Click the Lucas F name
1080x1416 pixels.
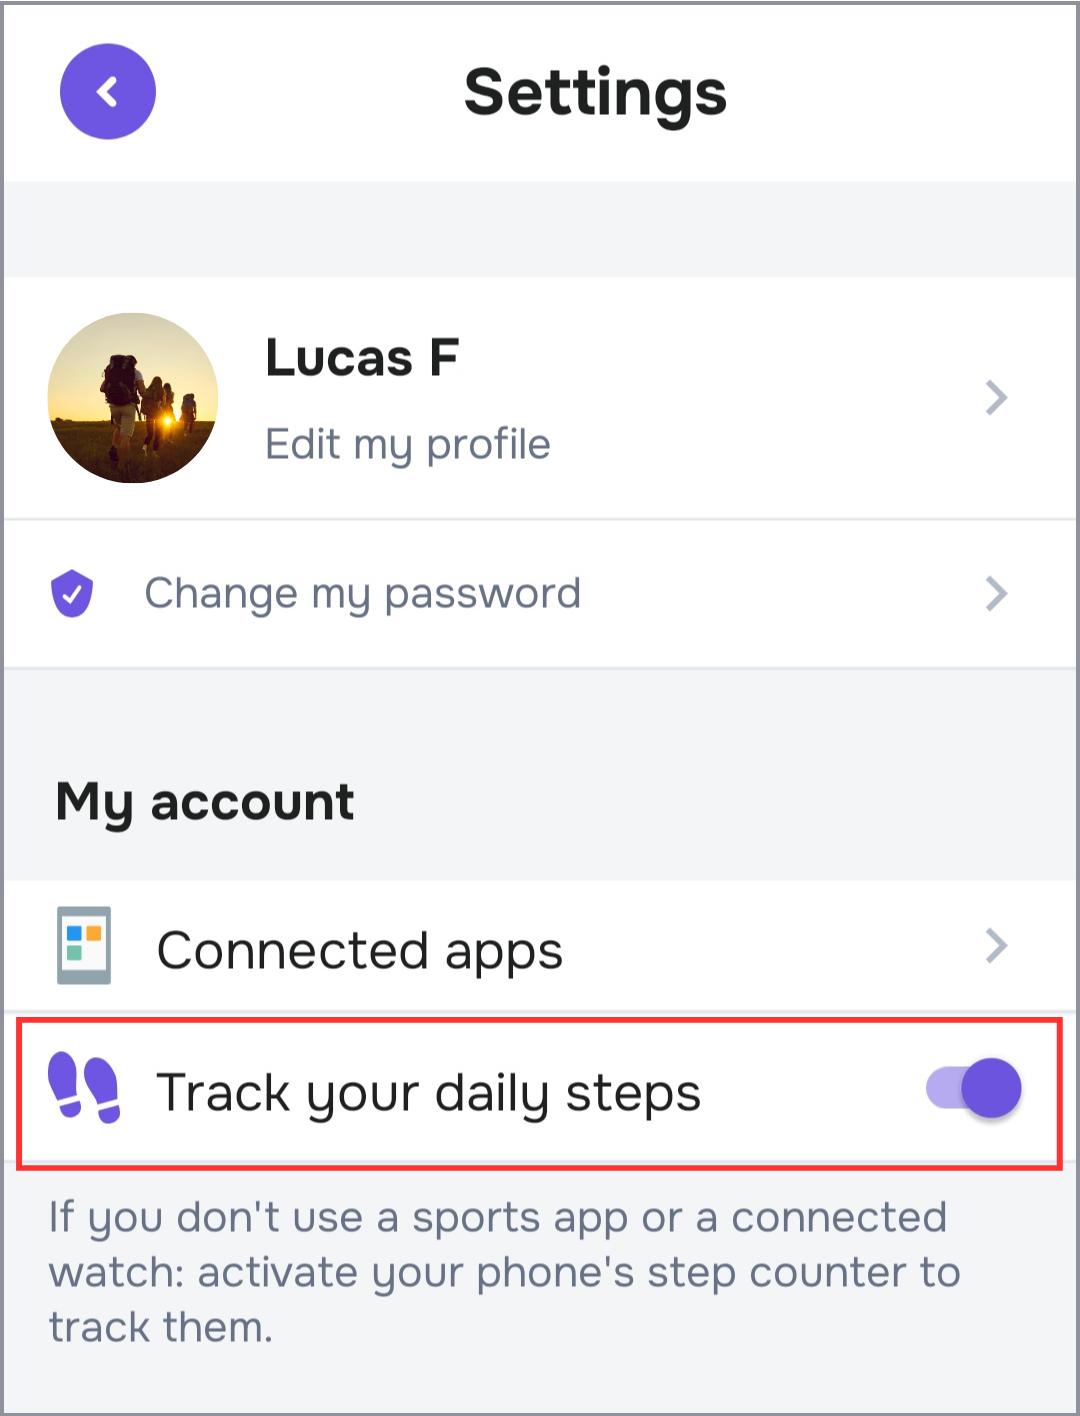point(362,358)
